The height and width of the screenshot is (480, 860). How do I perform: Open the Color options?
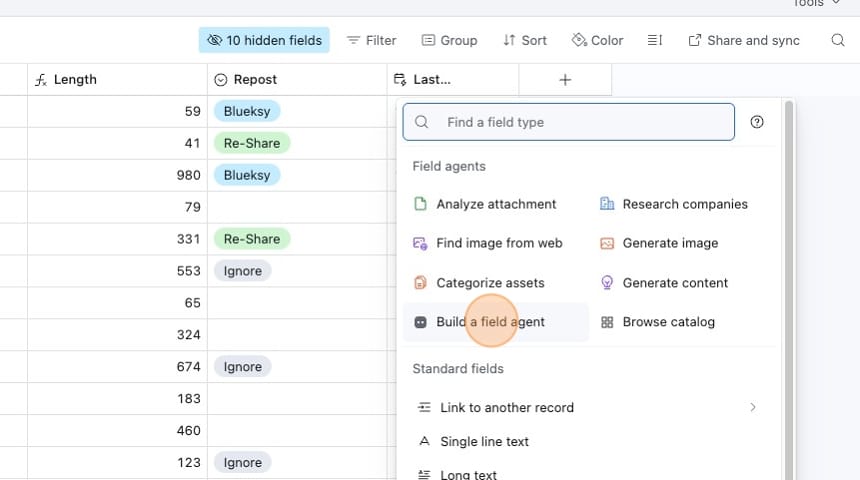pos(597,40)
